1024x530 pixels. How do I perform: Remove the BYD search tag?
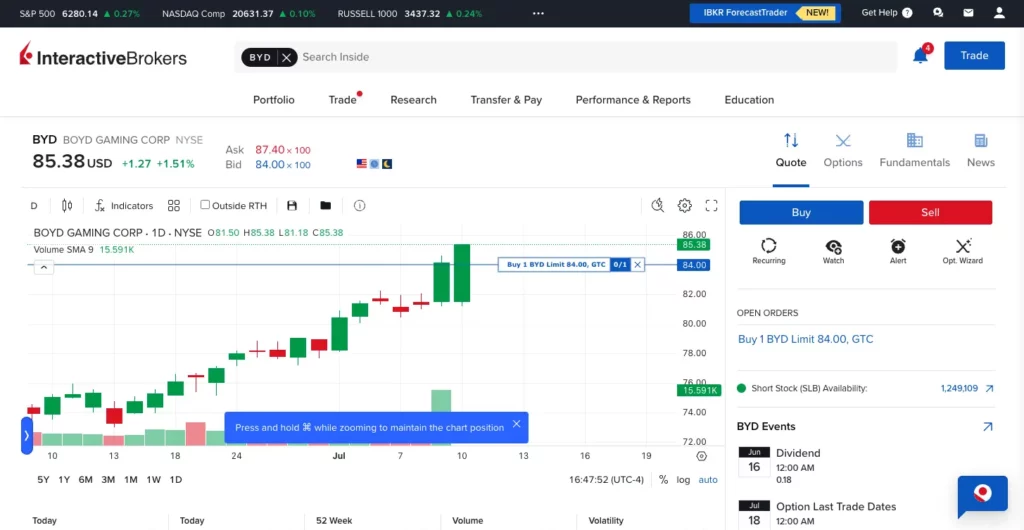pos(287,57)
